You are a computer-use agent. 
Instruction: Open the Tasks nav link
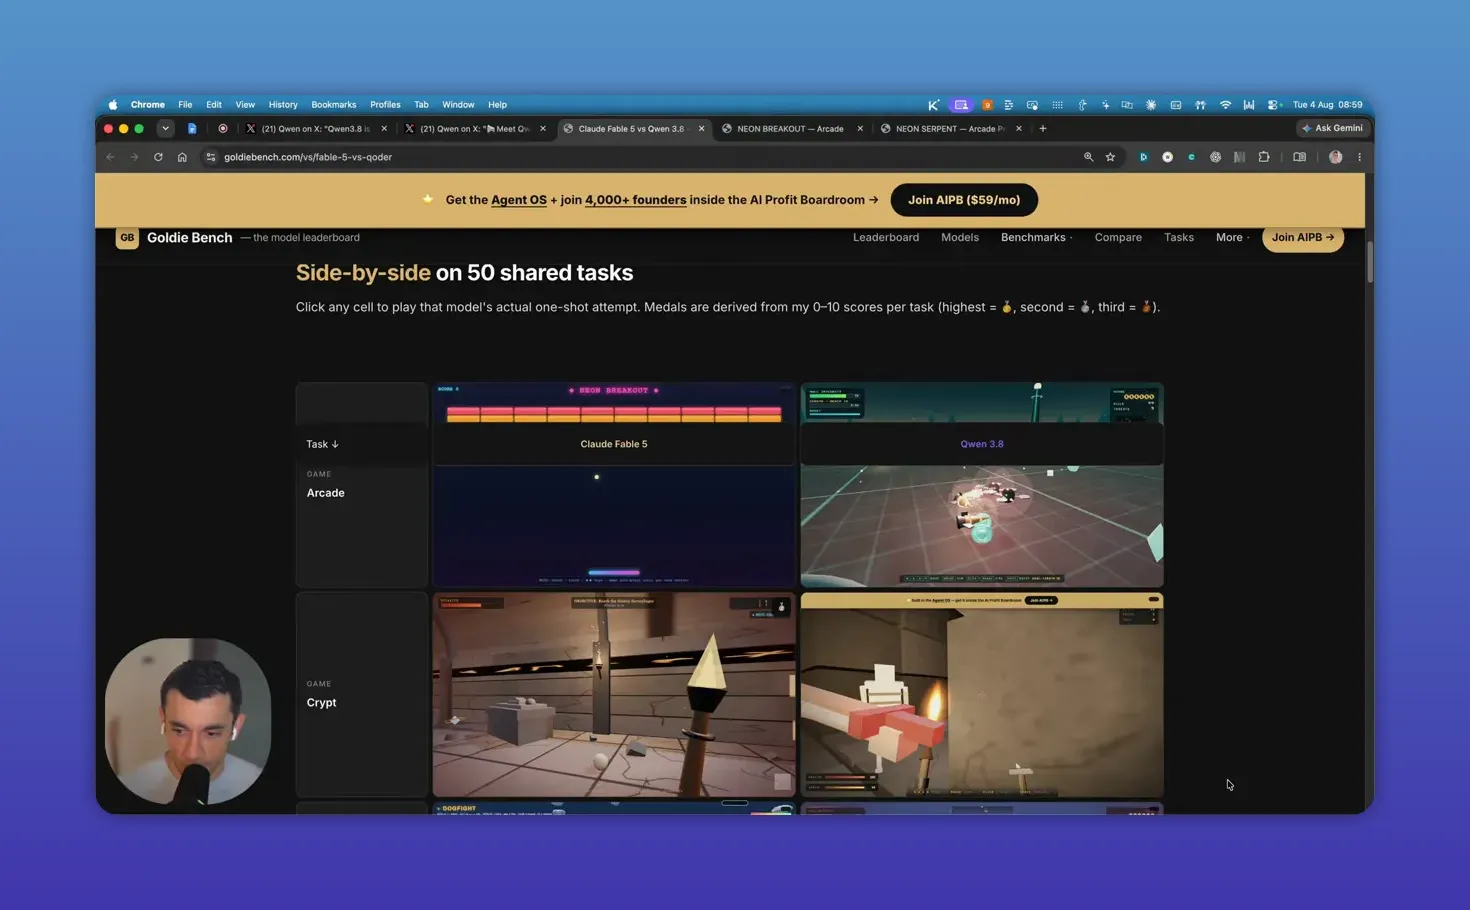coord(1178,237)
